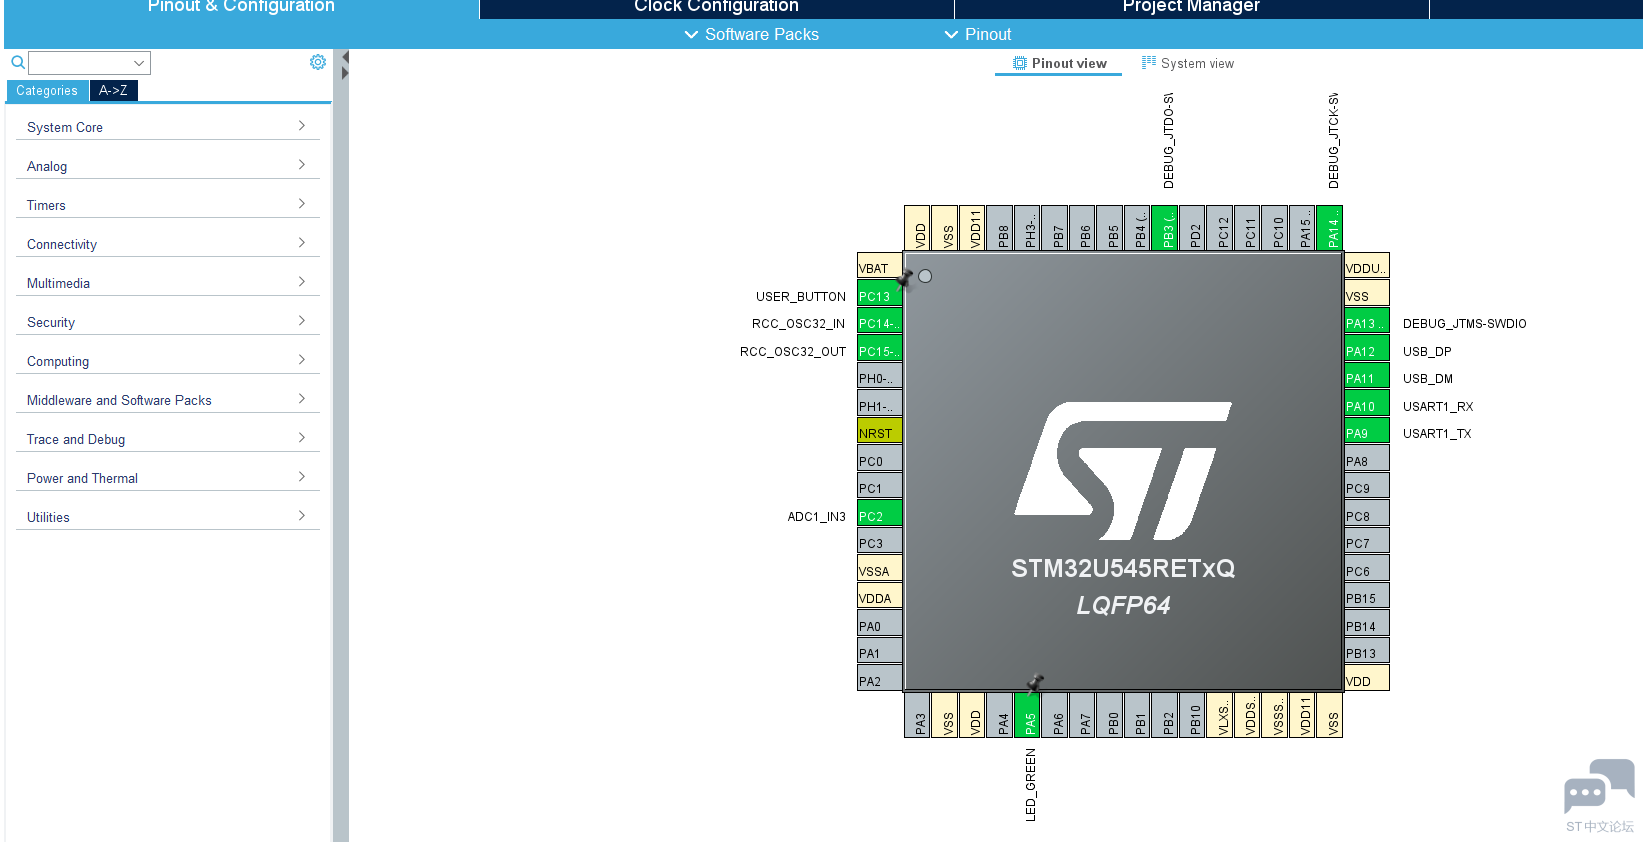Expand Middleware and Software Packs category

(167, 400)
